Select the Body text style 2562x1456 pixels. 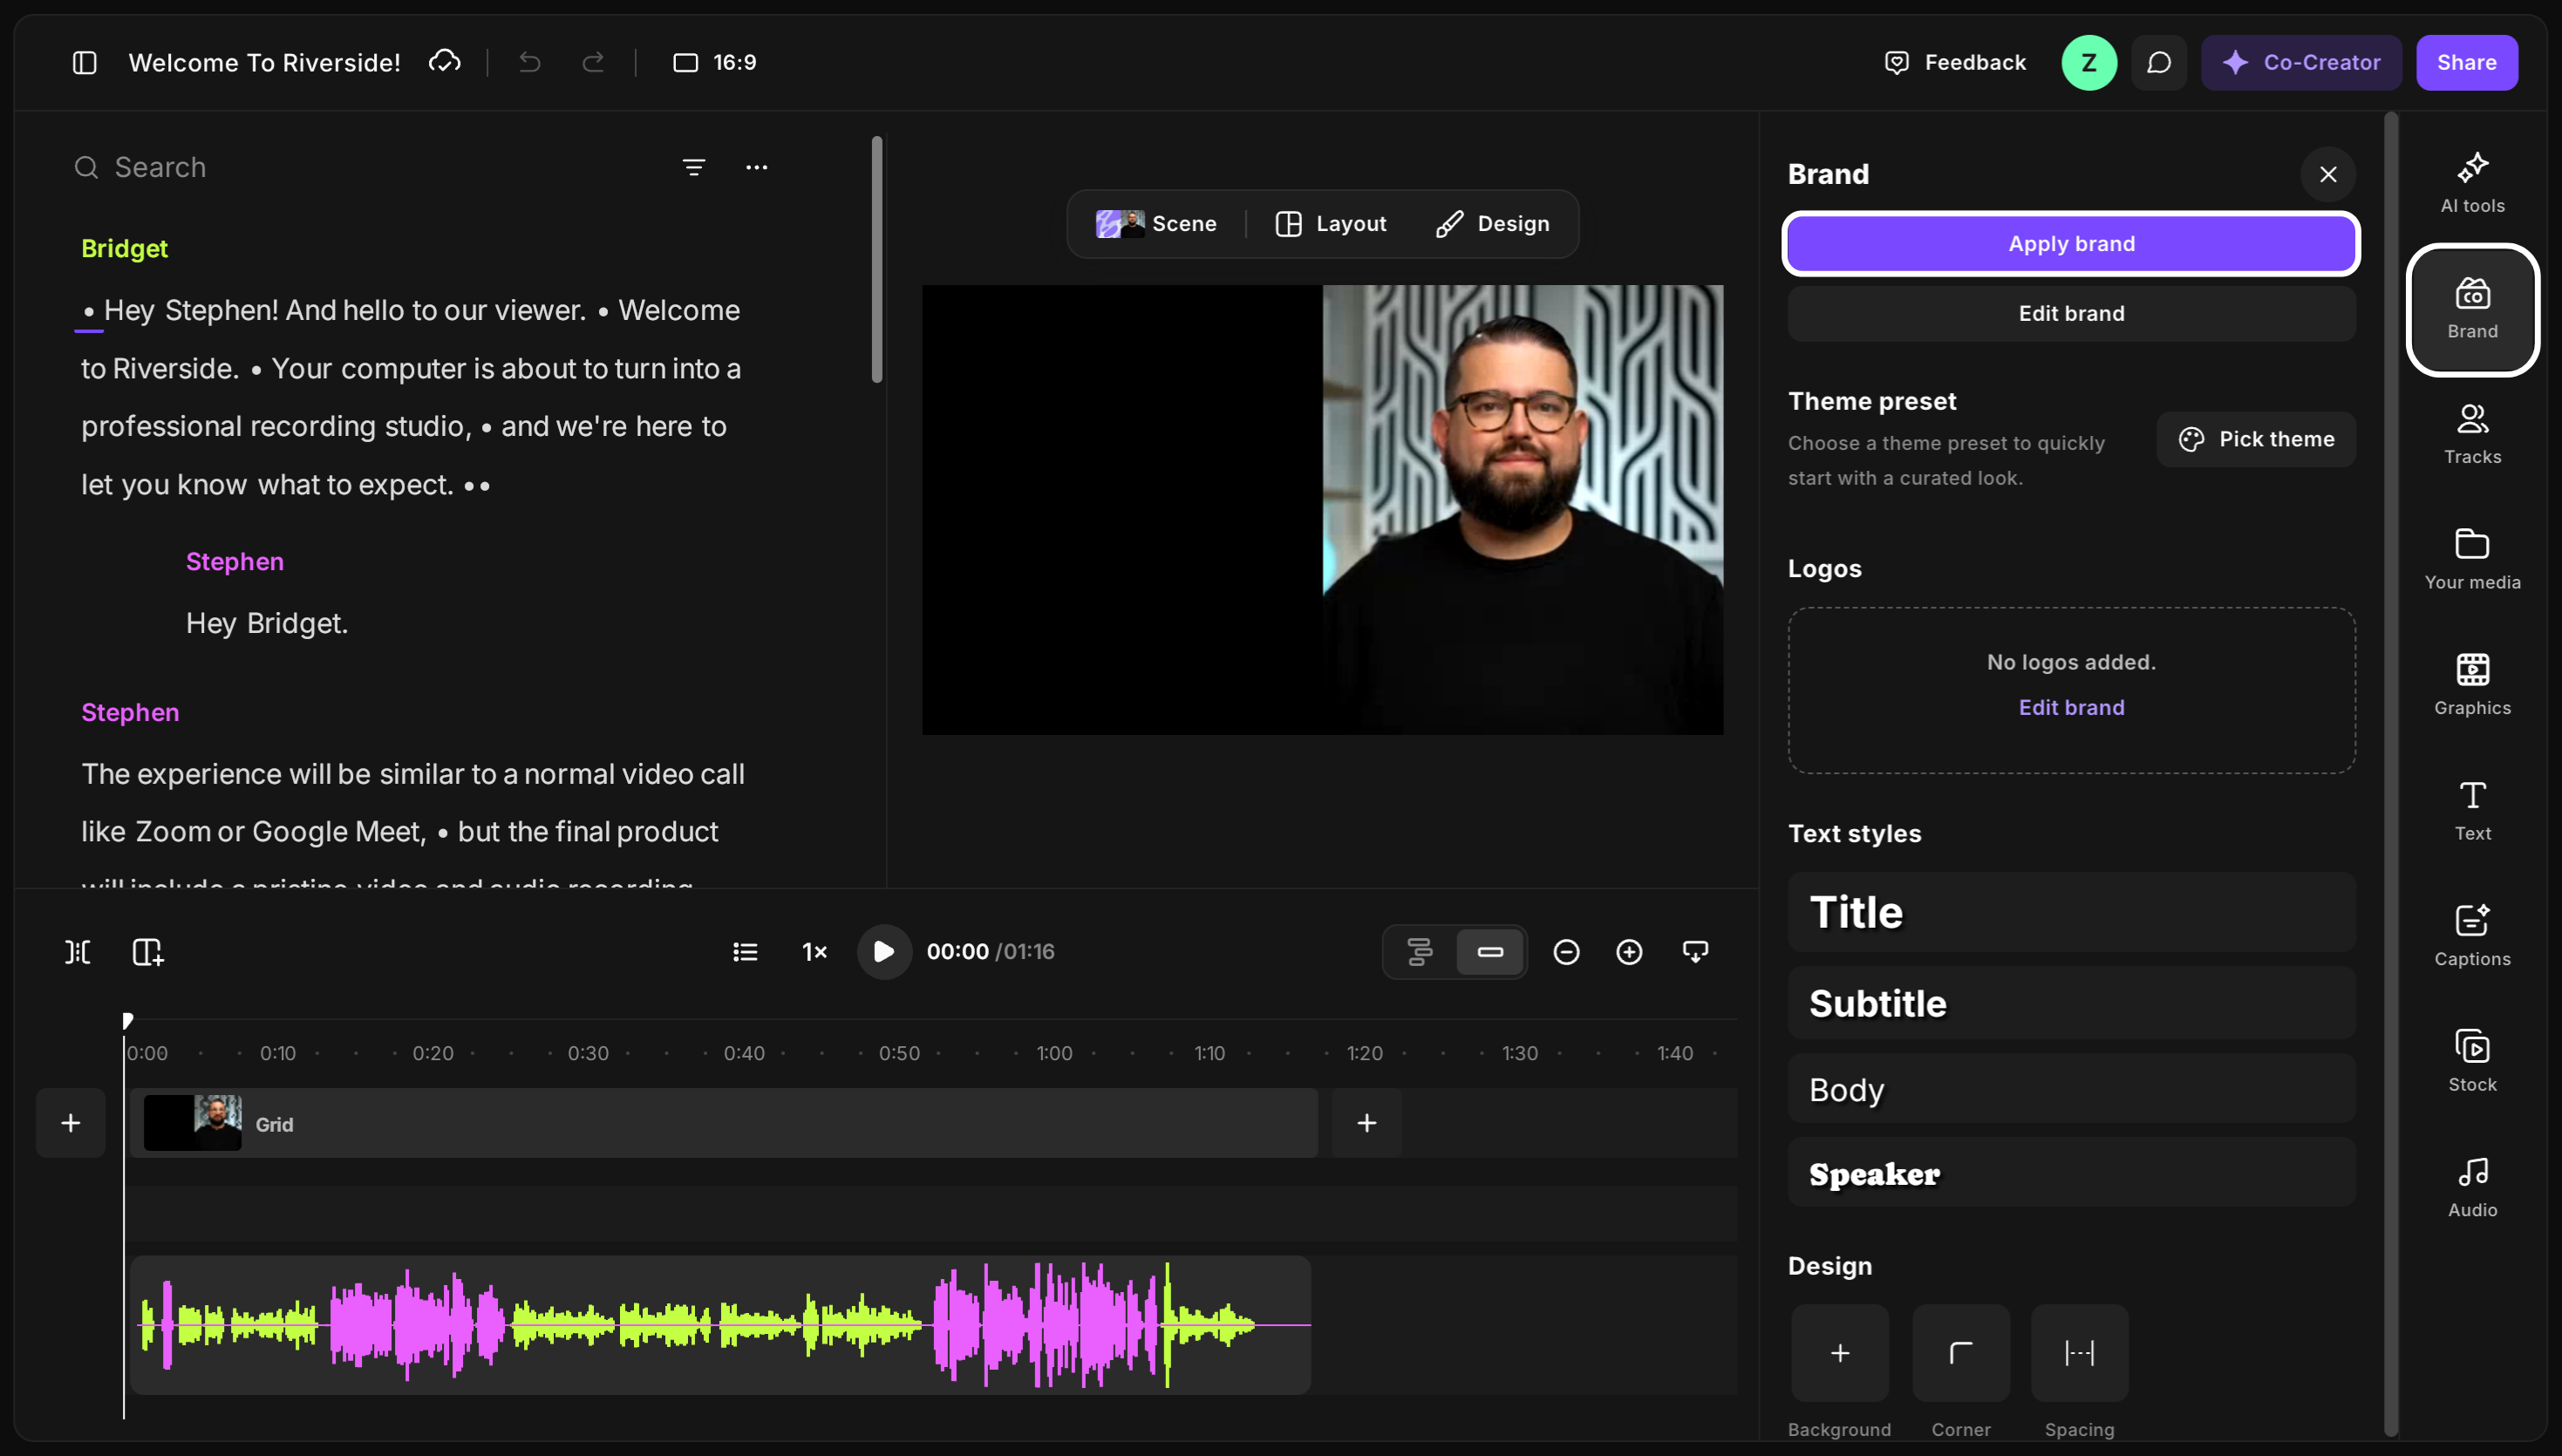click(x=2071, y=1088)
